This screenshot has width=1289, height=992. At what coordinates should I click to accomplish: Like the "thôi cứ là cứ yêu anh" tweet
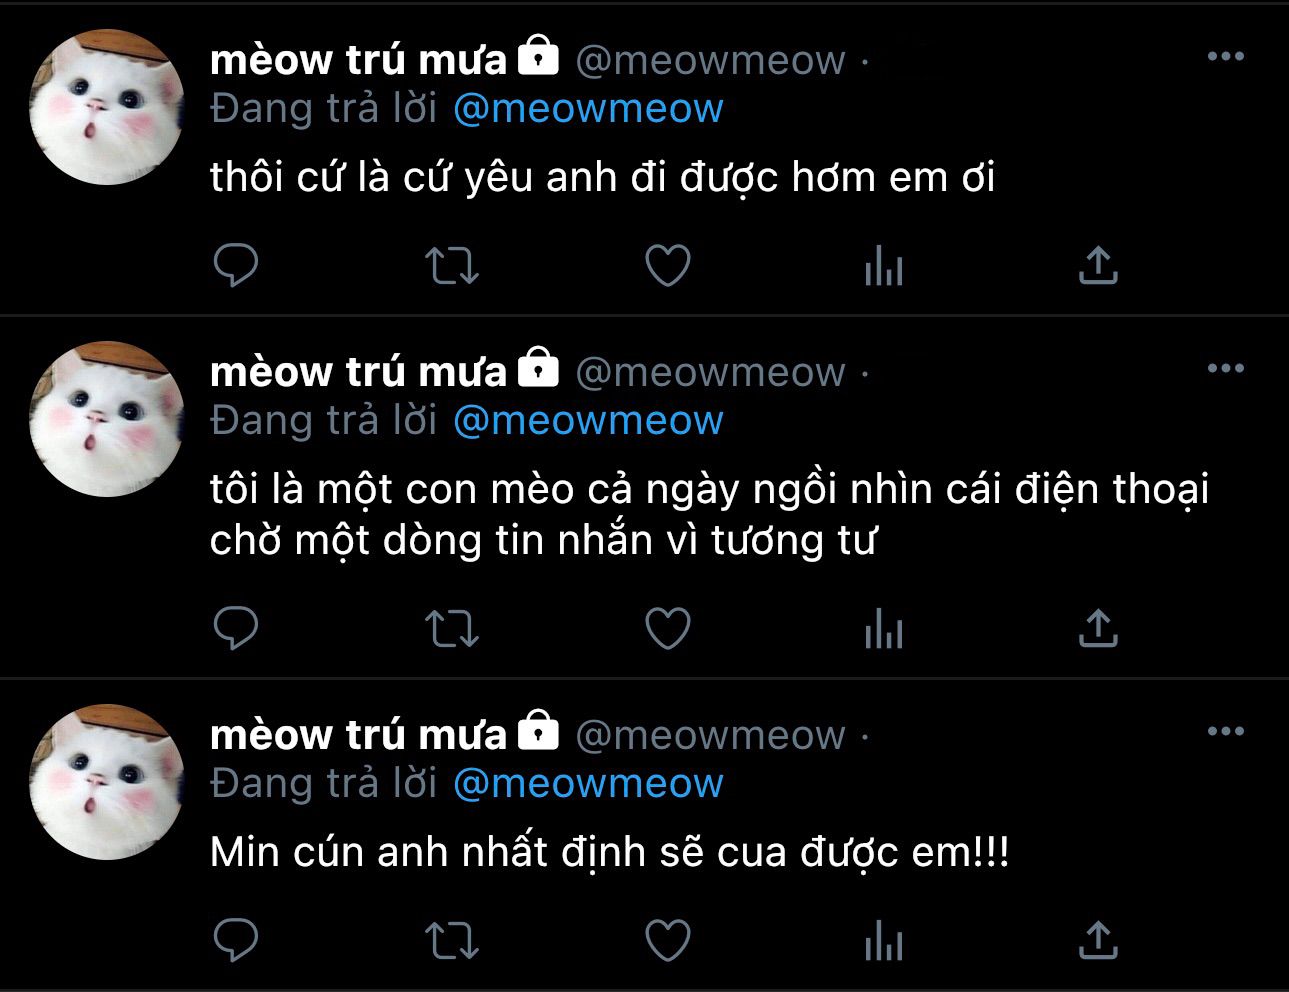tap(668, 266)
